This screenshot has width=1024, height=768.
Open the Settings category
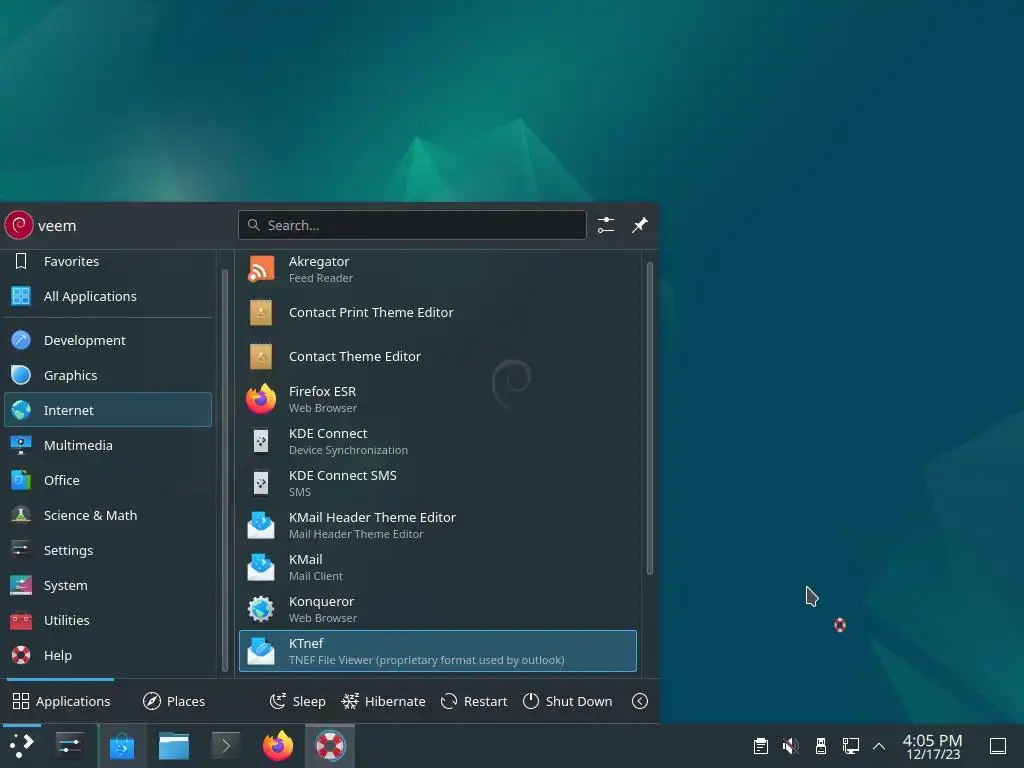coord(108,550)
